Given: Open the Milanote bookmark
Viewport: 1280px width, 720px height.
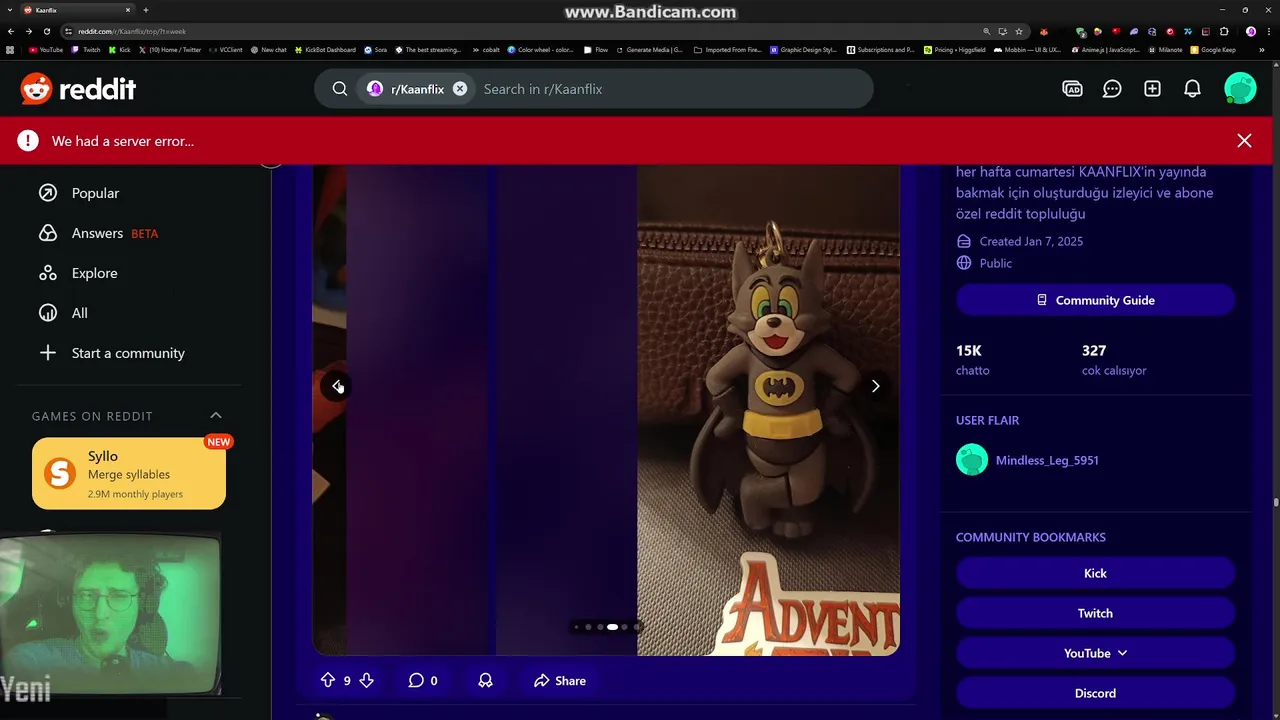Looking at the screenshot, I should pyautogui.click(x=1165, y=50).
